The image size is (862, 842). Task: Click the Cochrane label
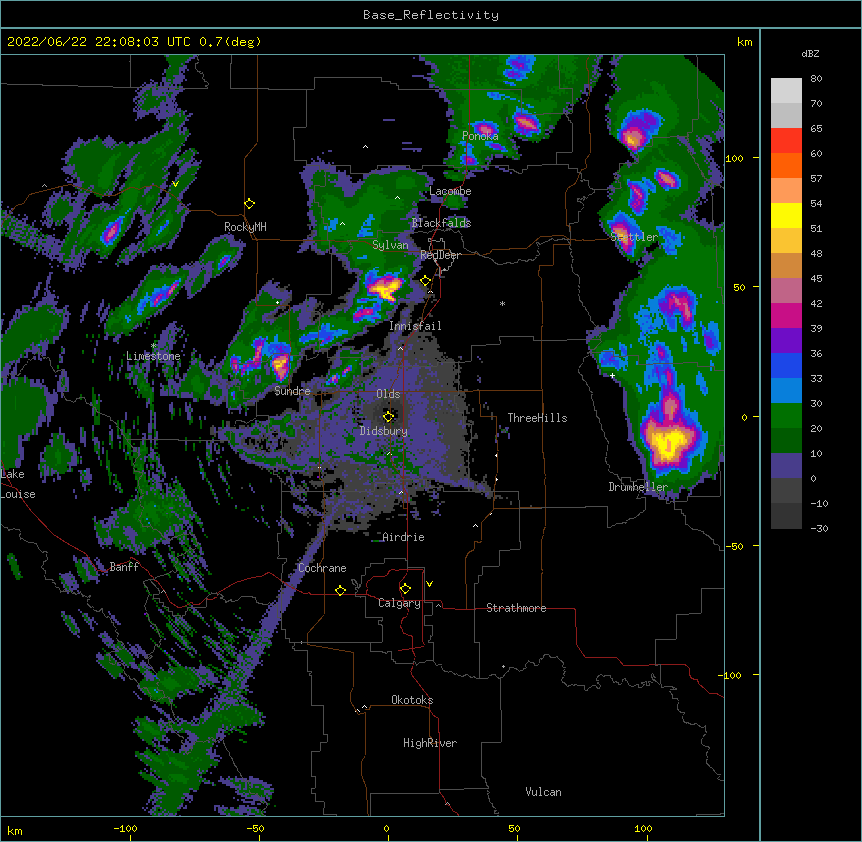pyautogui.click(x=322, y=568)
